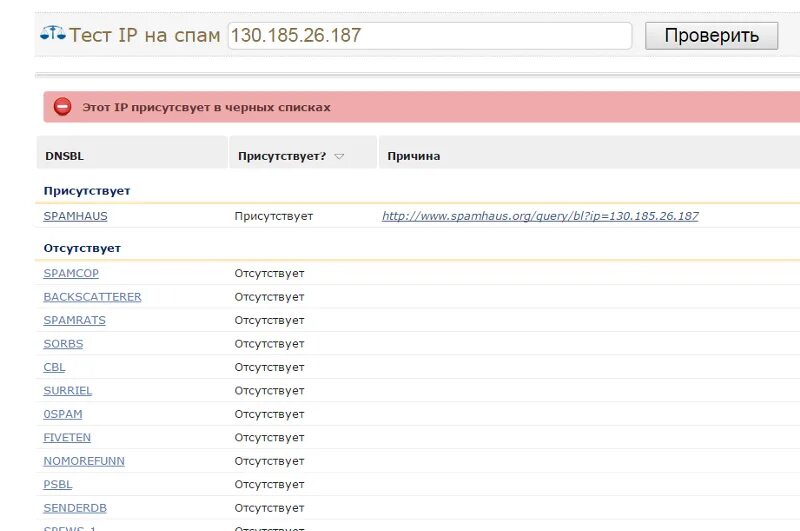Click Отсутствует status in SORBS row
The height and width of the screenshot is (531, 800).
pos(269,343)
